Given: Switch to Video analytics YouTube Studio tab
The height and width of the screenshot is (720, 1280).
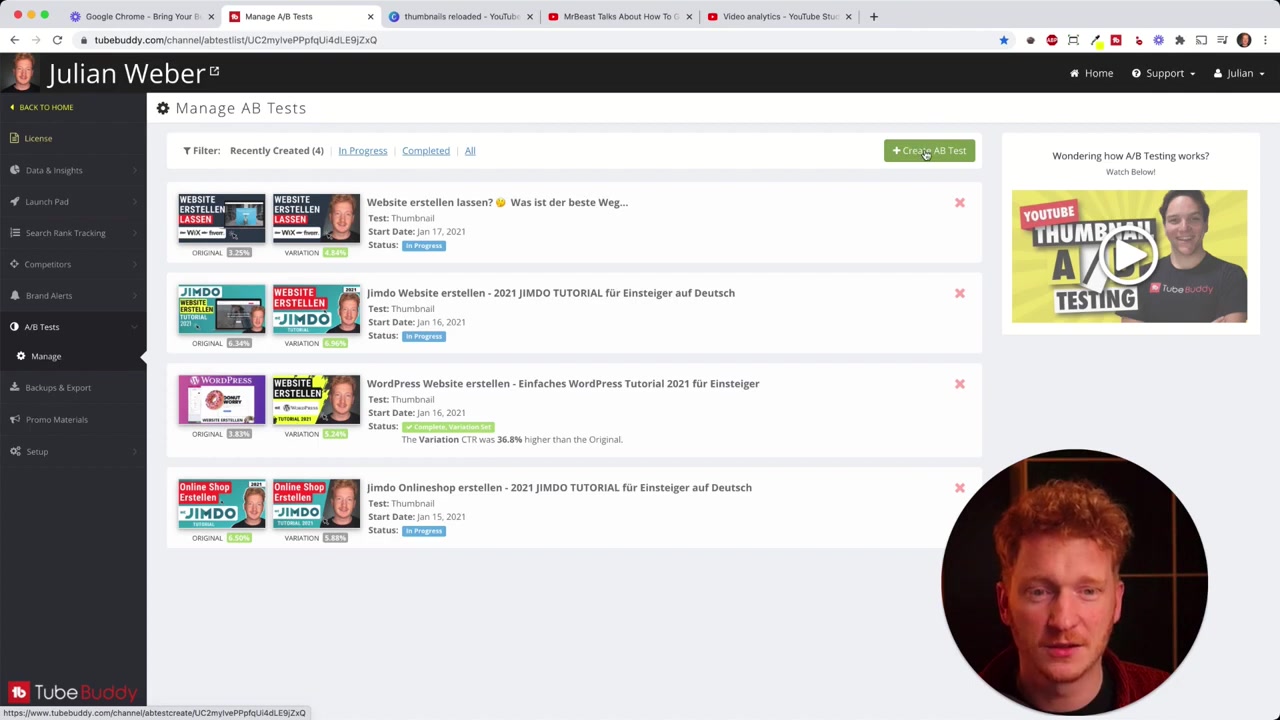Looking at the screenshot, I should pyautogui.click(x=779, y=16).
